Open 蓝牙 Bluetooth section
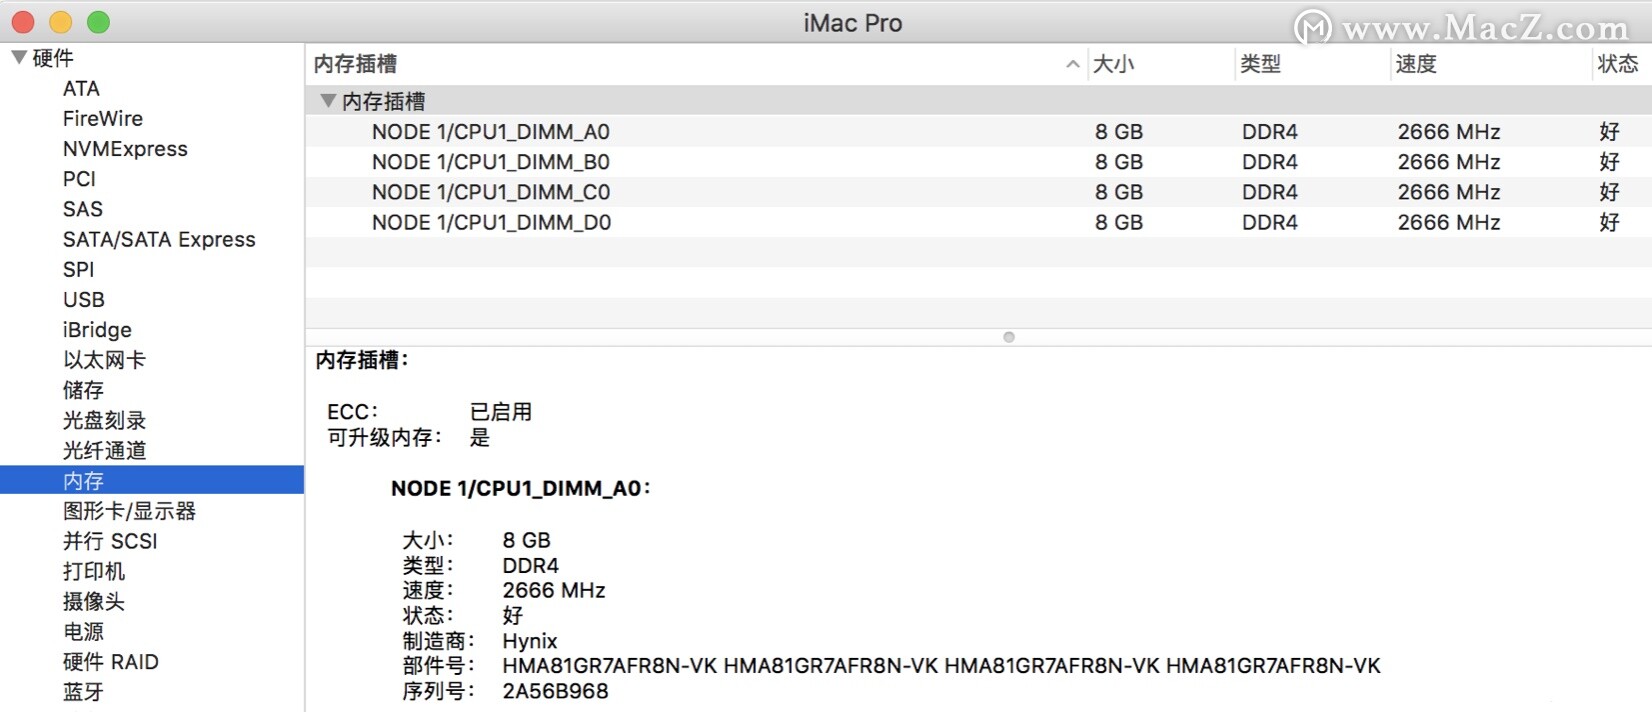1652x712 pixels. (83, 691)
